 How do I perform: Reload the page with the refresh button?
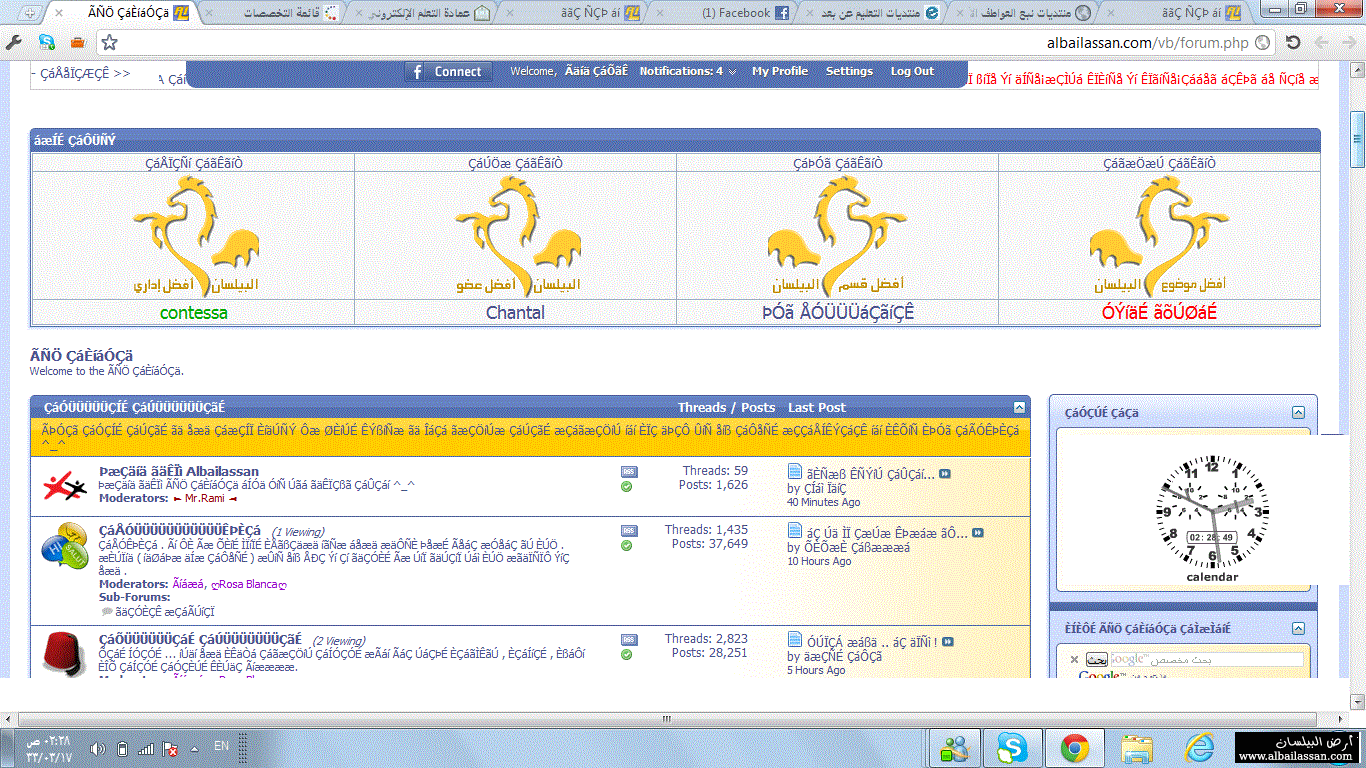[1293, 43]
